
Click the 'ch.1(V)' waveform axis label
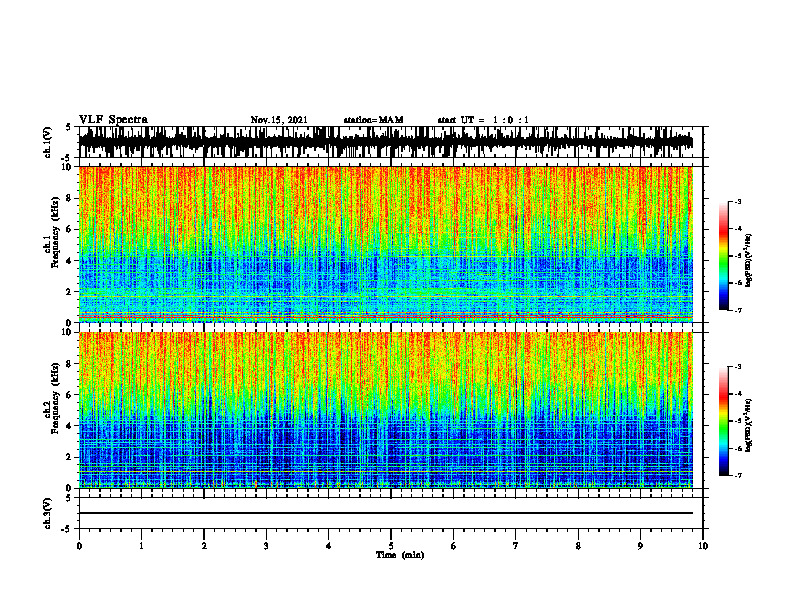(47, 142)
